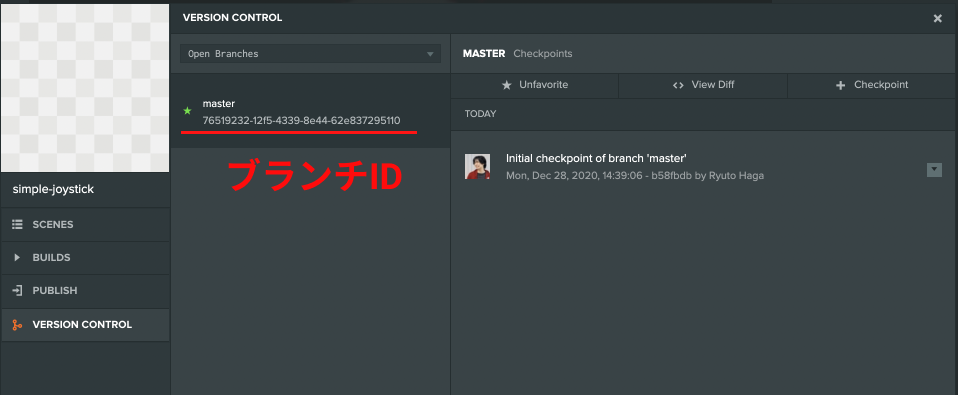The image size is (958, 395).
Task: Click the Checkpoints label
Action: tap(543, 54)
